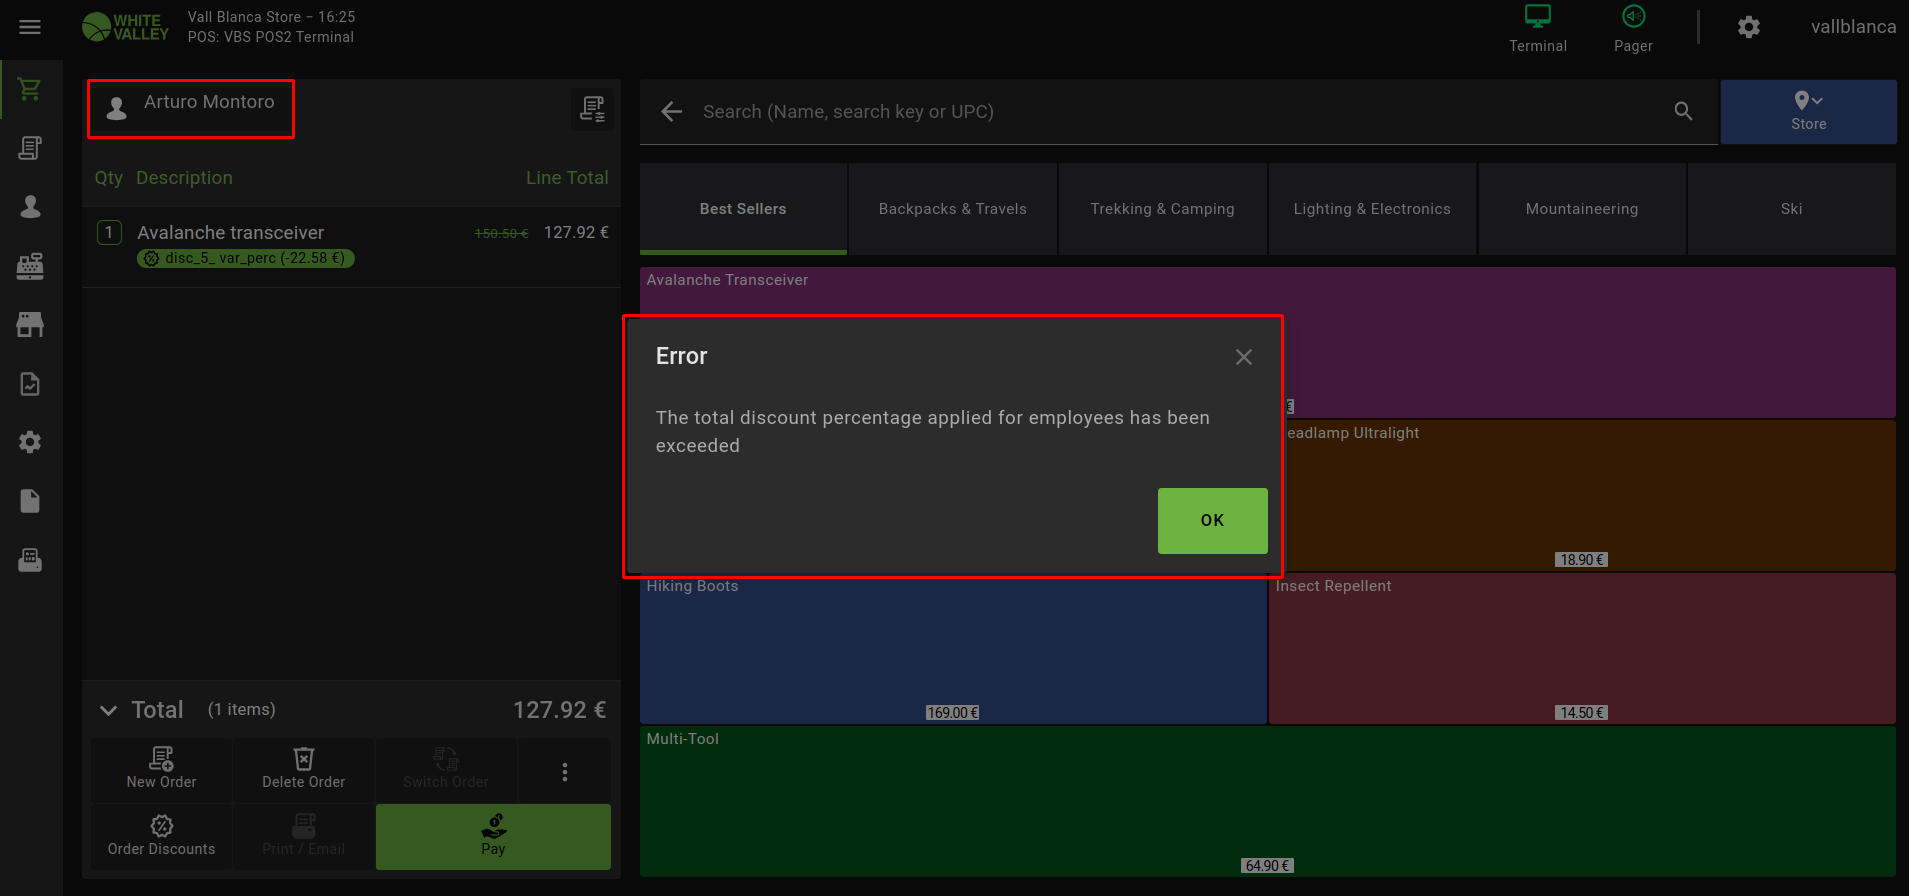Close the Error dialog with X
Image resolution: width=1909 pixels, height=896 pixels.
[1243, 357]
